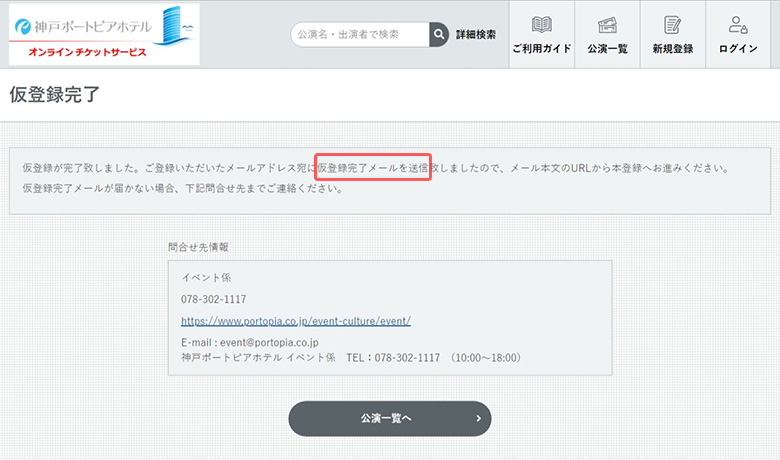Open the ご利用ガイド menu item
Image resolution: width=780 pixels, height=460 pixels.
coord(542,34)
